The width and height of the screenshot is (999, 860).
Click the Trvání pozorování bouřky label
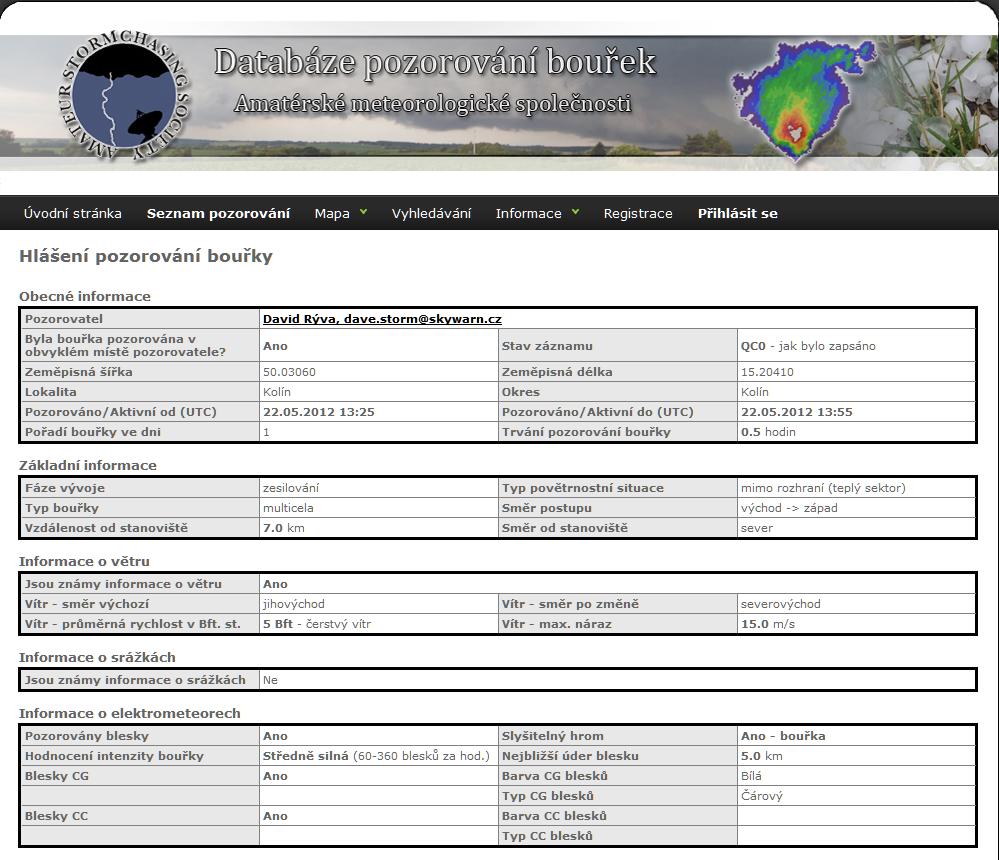pos(586,432)
